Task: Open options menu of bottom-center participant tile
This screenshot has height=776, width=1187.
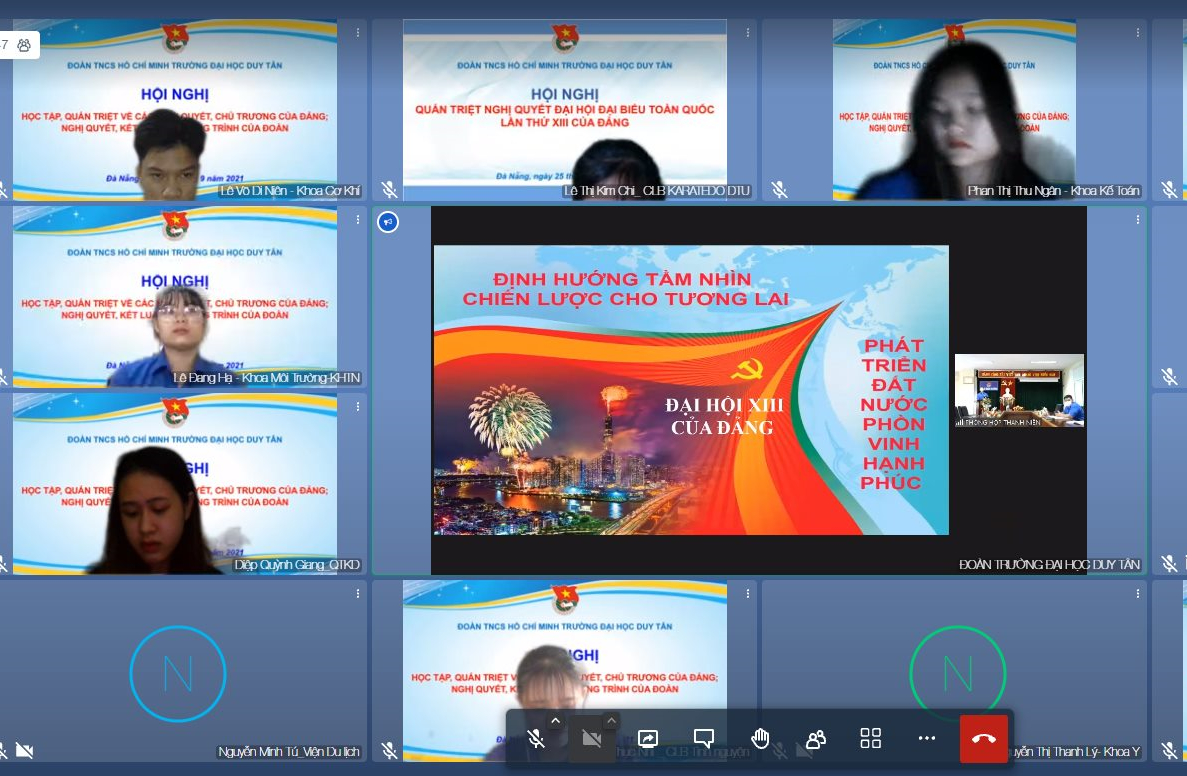Action: 748,594
